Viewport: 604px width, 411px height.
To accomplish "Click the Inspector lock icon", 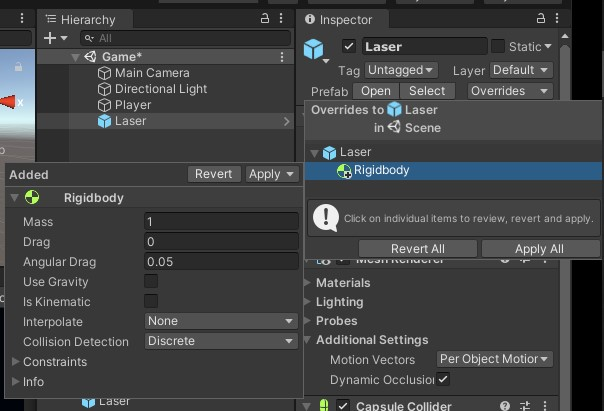I will click(541, 18).
